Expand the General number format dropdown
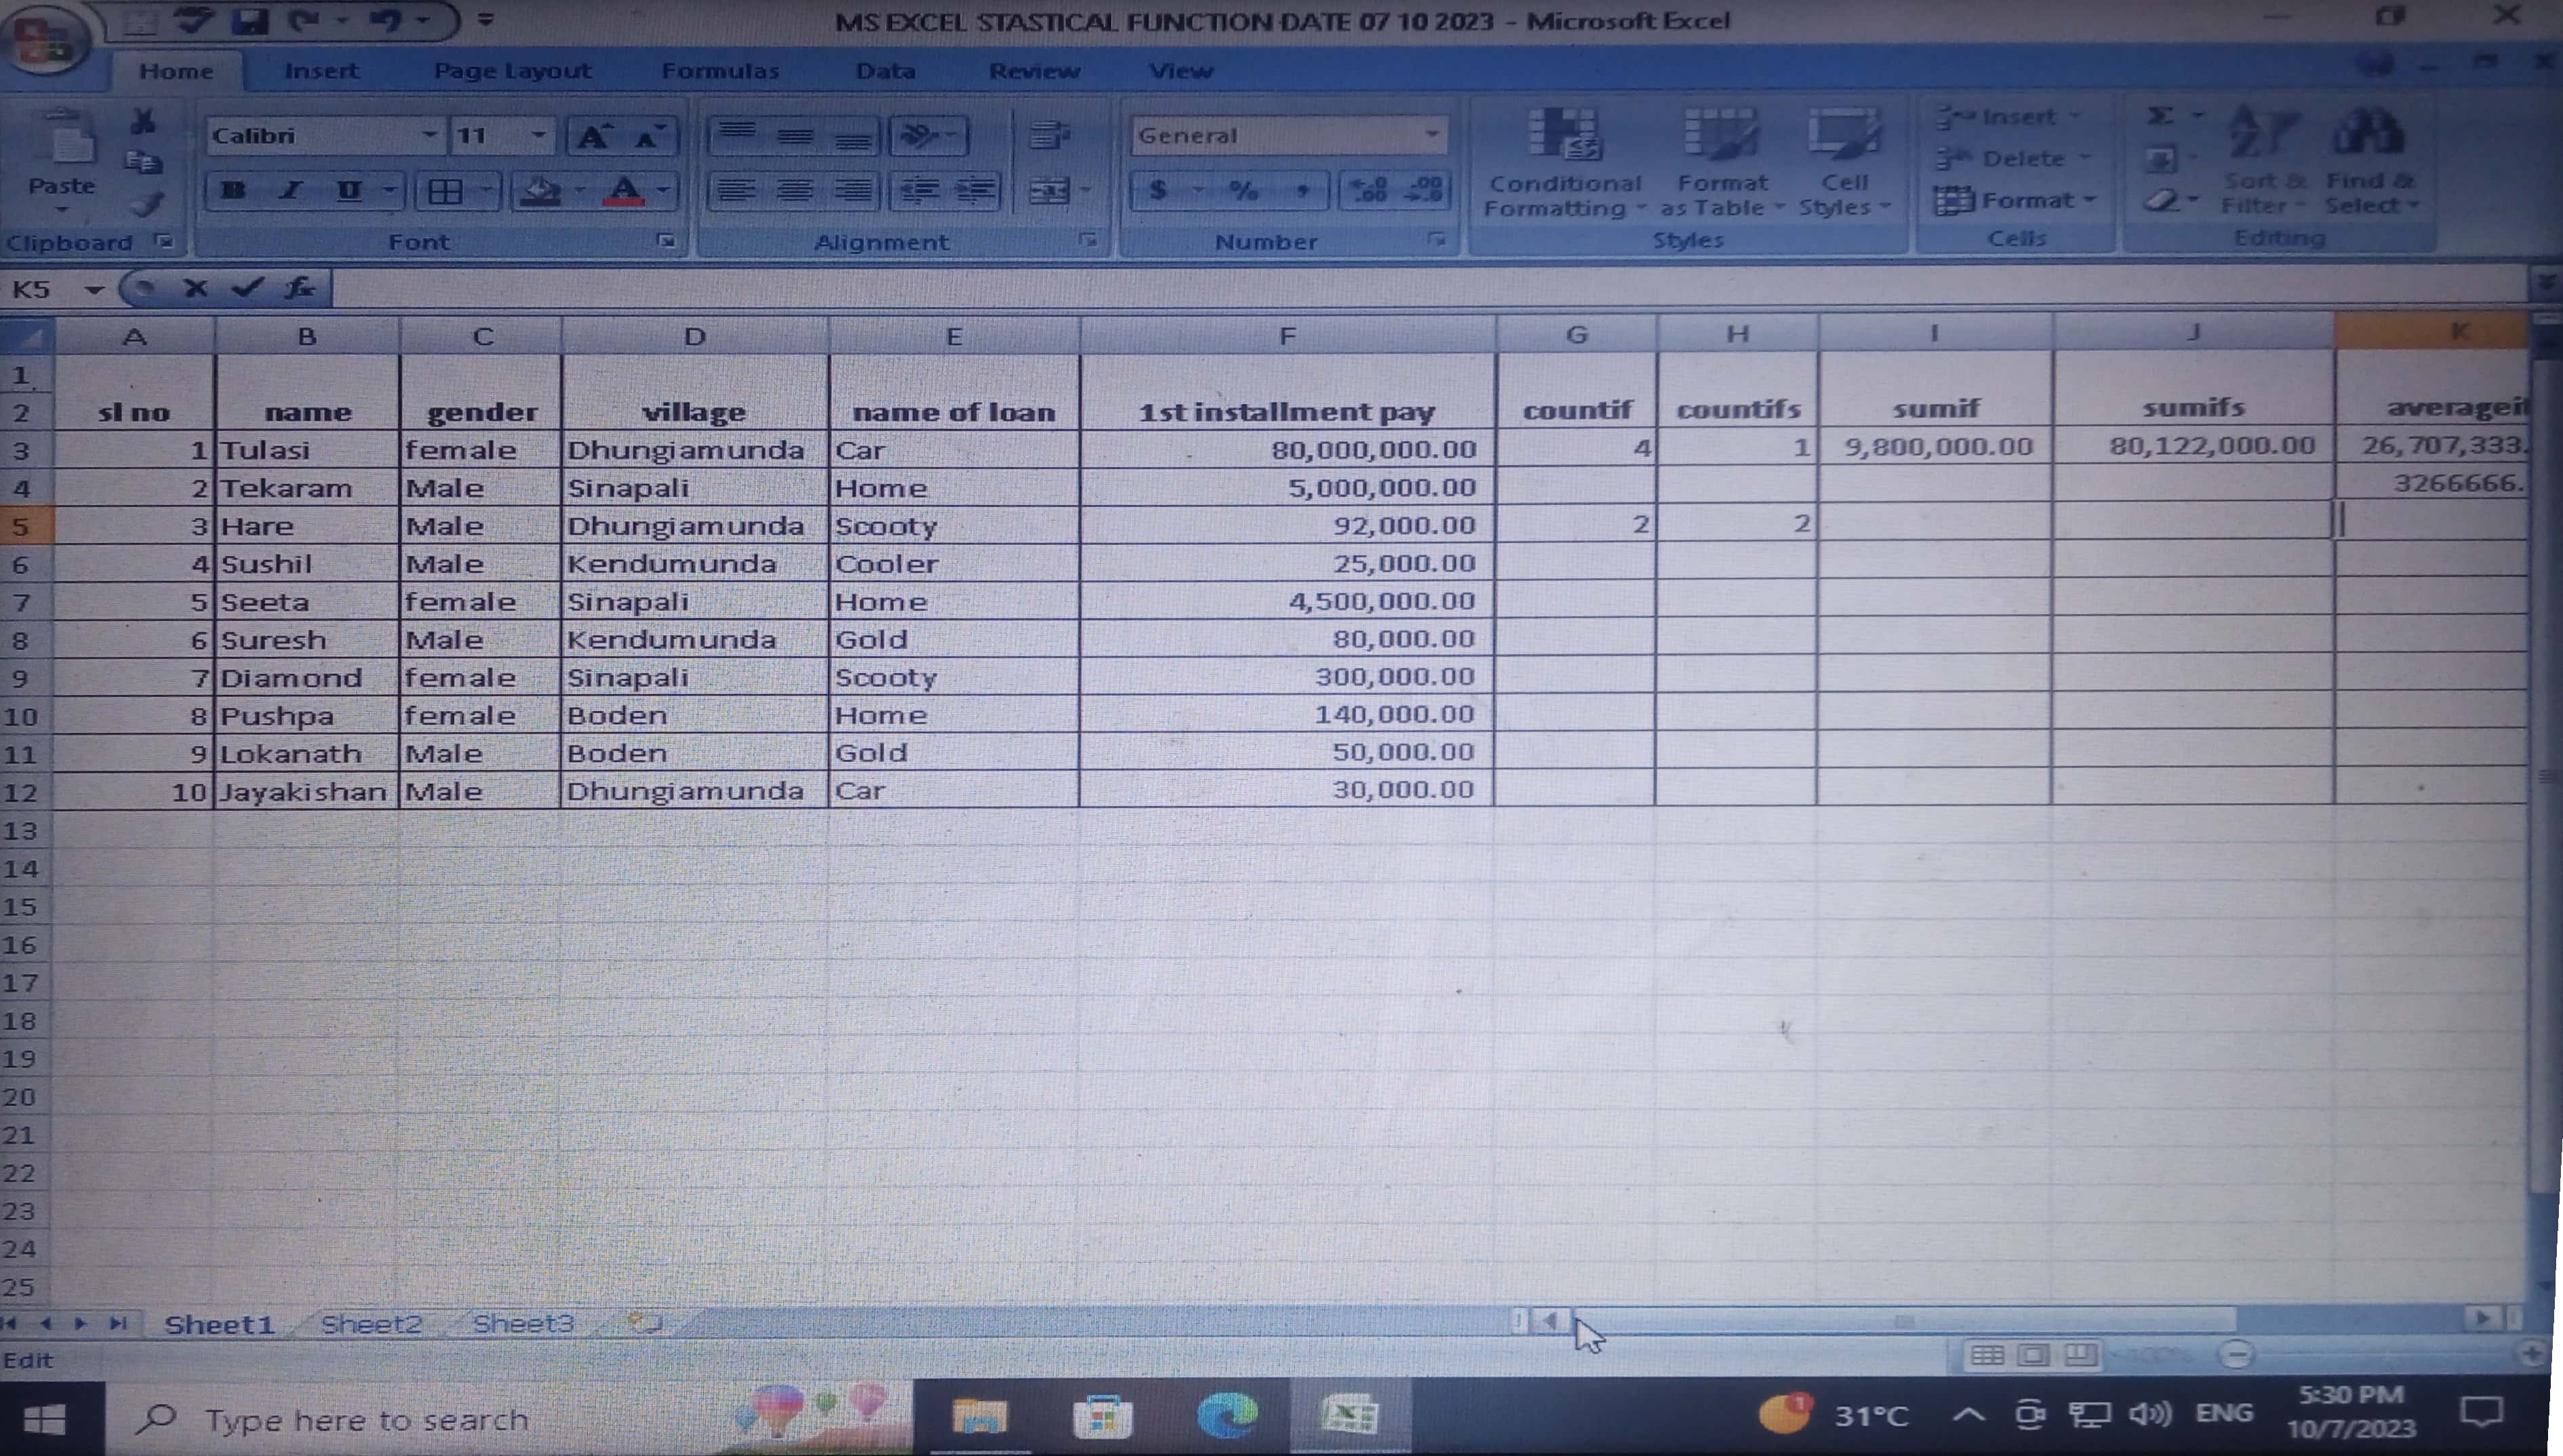This screenshot has width=2563, height=1456. point(1432,135)
